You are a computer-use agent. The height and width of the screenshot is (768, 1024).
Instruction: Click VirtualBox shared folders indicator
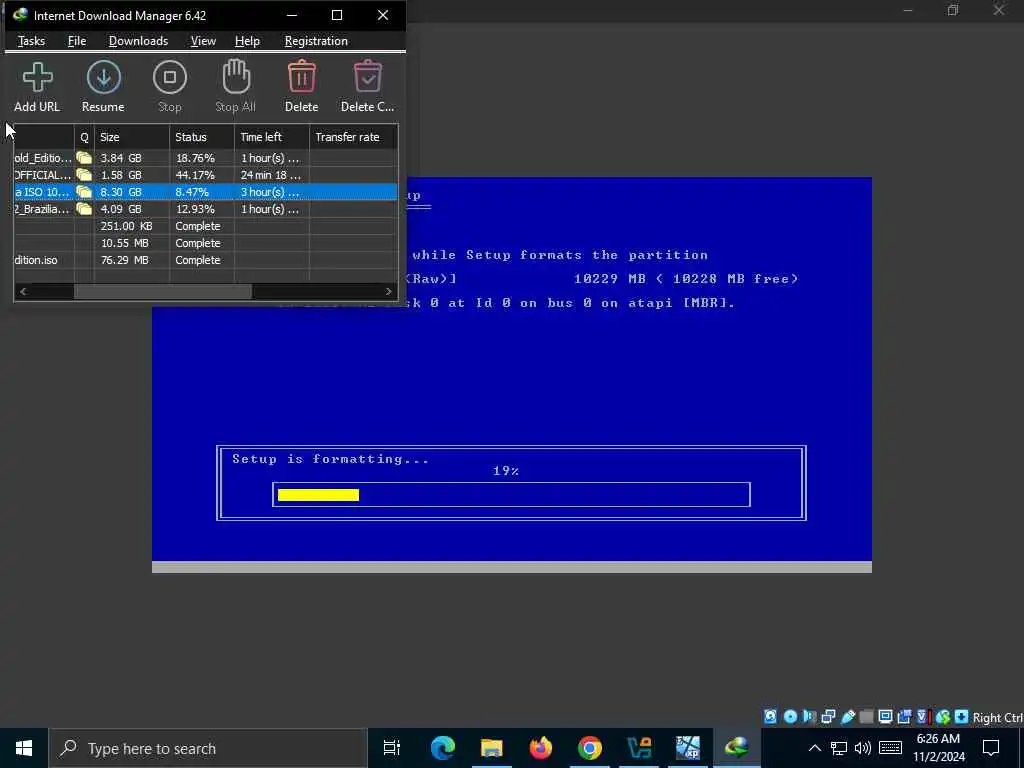[867, 716]
